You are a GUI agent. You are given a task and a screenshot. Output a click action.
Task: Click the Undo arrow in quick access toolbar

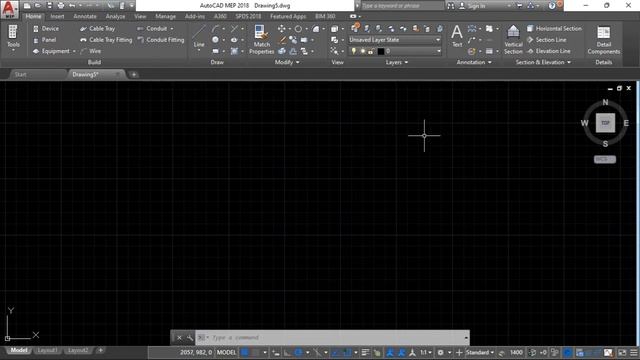click(72, 6)
